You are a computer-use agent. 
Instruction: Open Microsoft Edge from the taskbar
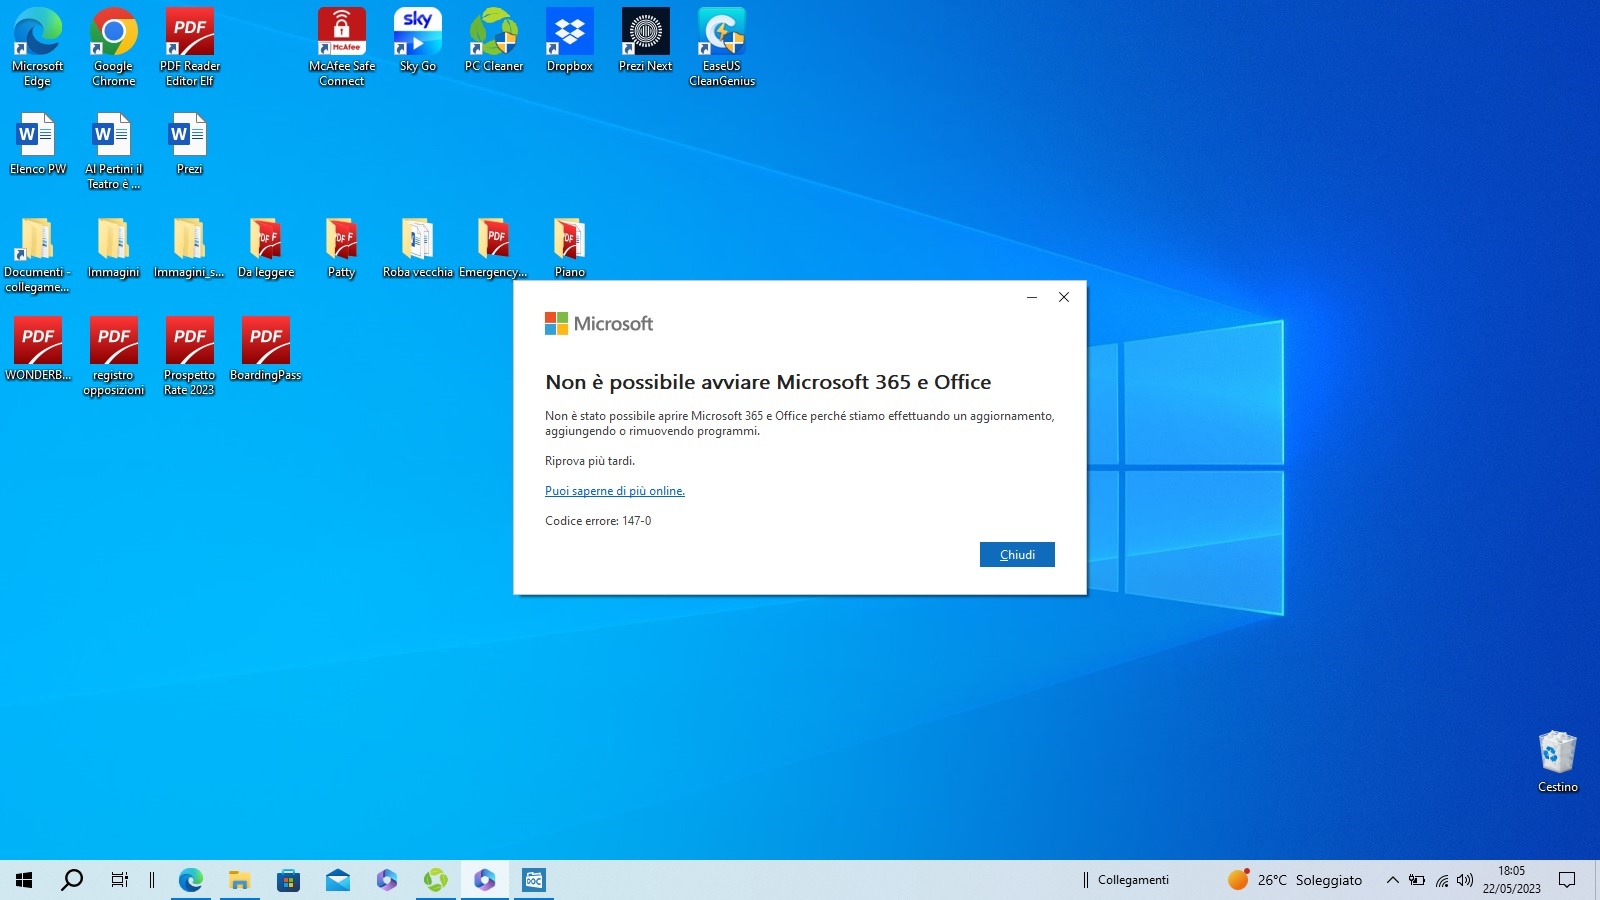(x=190, y=880)
